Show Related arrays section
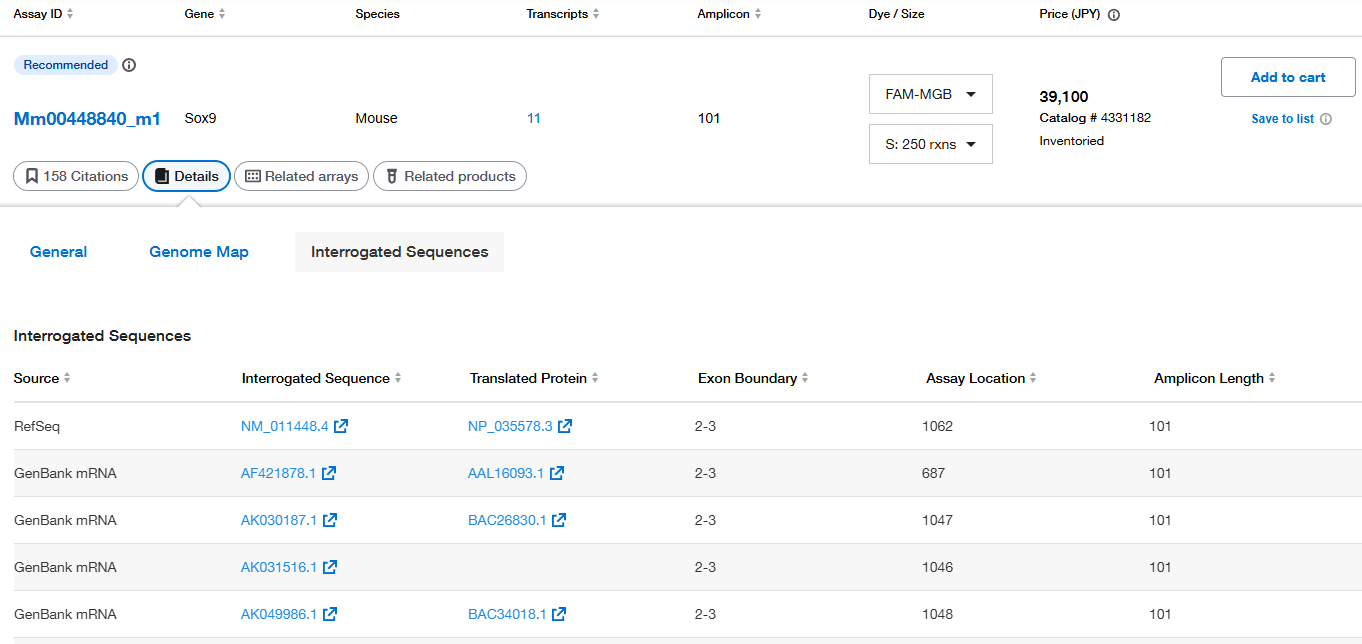This screenshot has height=644, width=1362. click(x=301, y=176)
